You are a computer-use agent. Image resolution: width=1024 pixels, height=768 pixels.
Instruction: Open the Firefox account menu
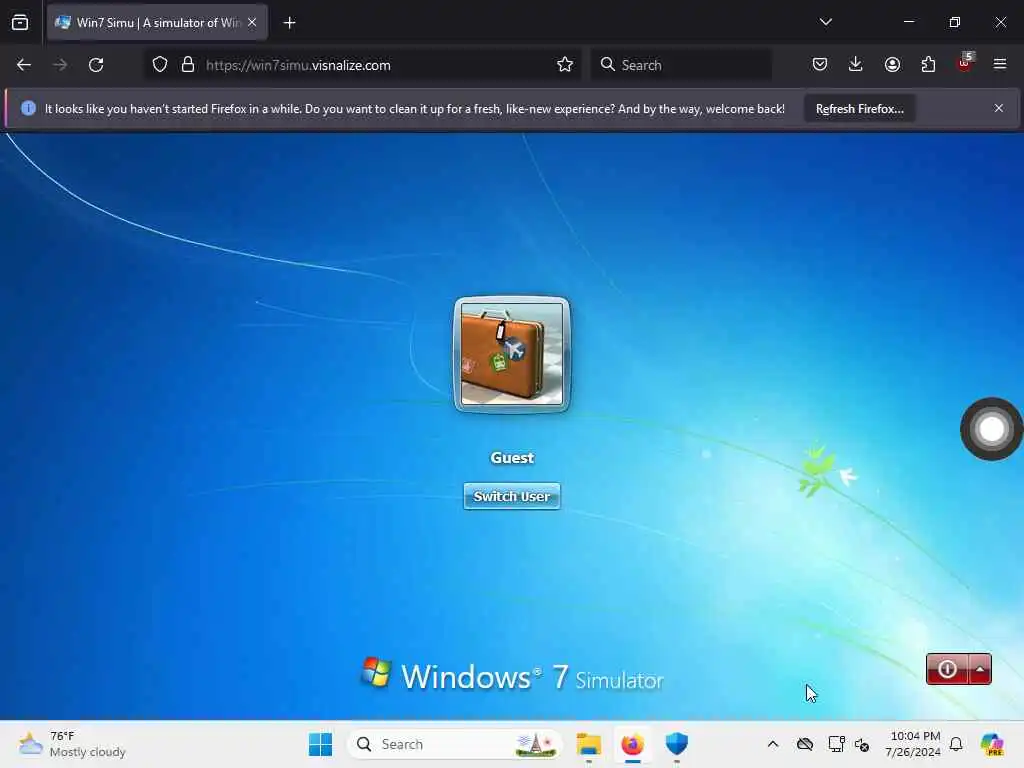tap(892, 64)
